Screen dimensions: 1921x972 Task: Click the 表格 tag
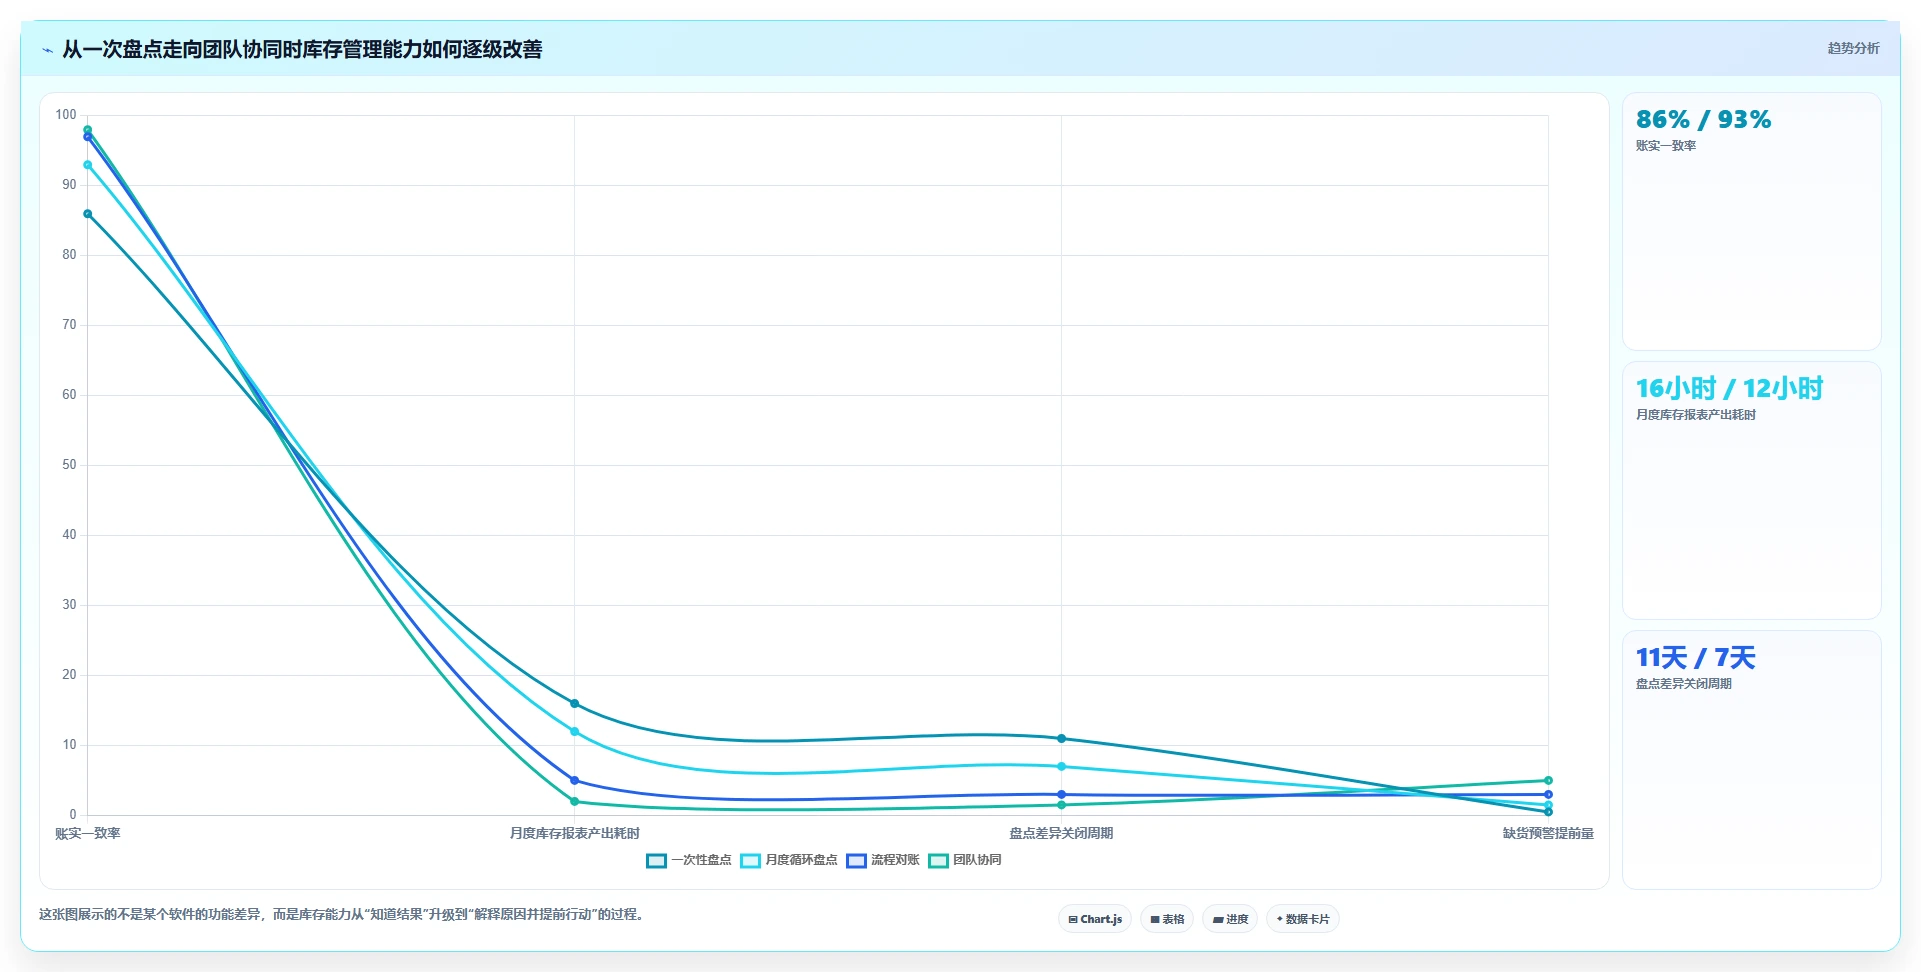[1167, 919]
